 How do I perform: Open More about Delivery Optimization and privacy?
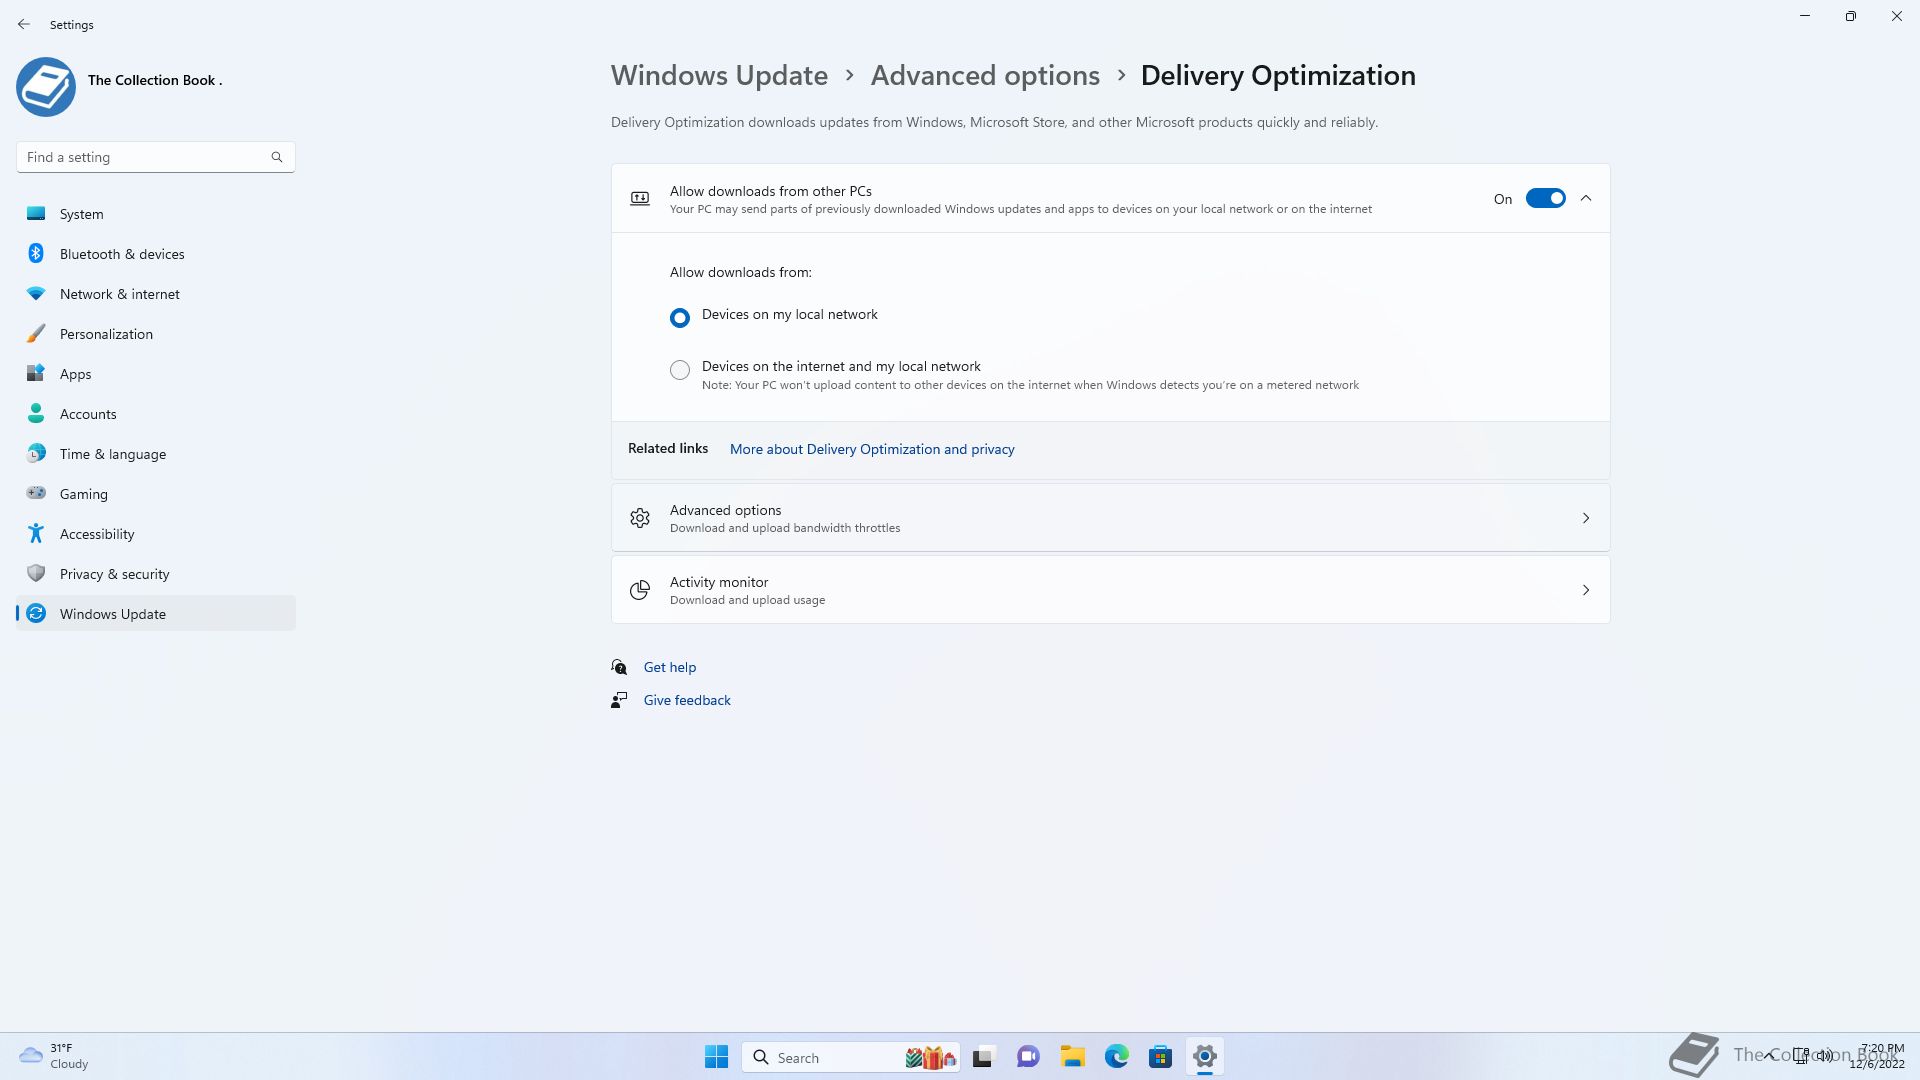pos(872,449)
